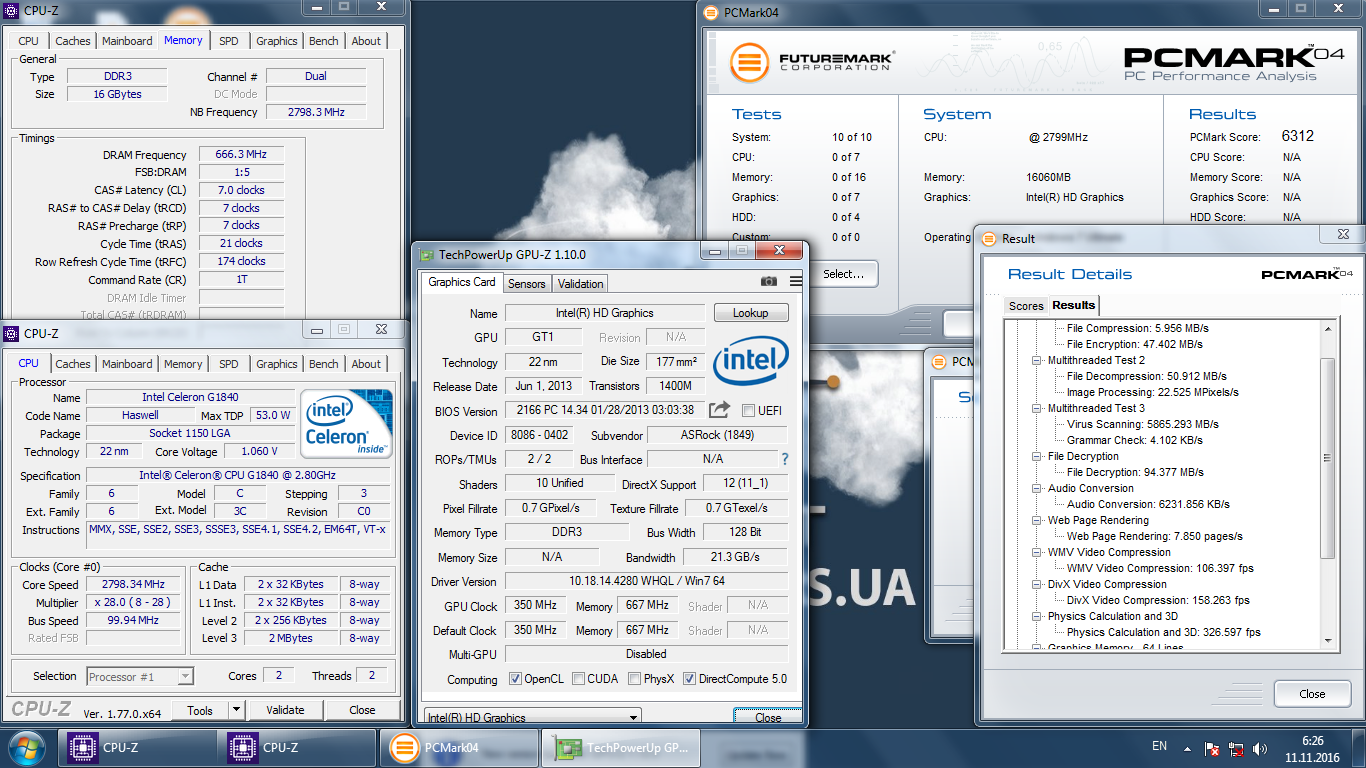Enable the UEFI checkbox in GPU-Z
The height and width of the screenshot is (768, 1366).
tap(749, 410)
